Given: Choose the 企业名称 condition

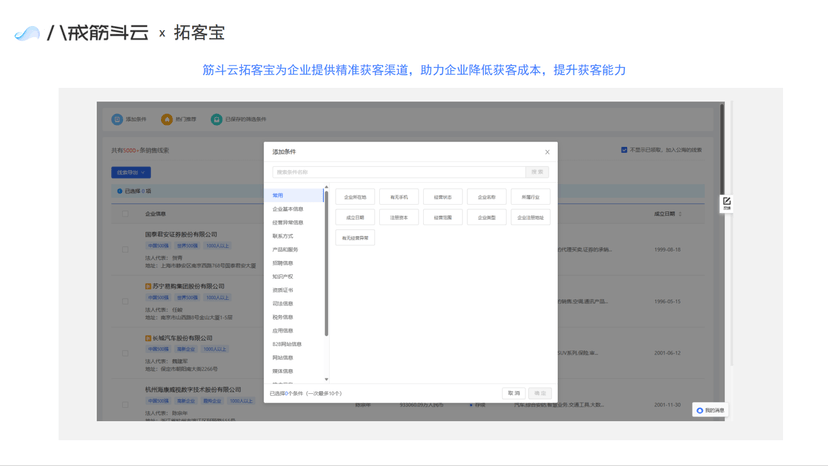Looking at the screenshot, I should (x=486, y=197).
